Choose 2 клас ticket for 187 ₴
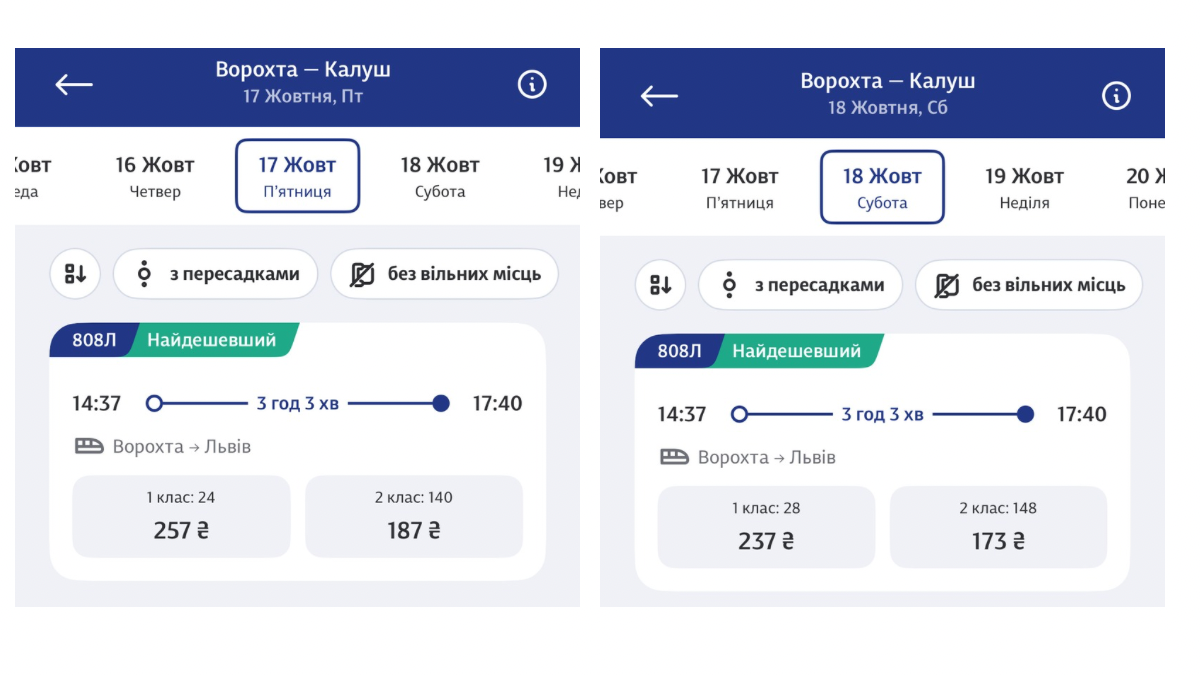This screenshot has height=675, width=1200. coord(414,516)
